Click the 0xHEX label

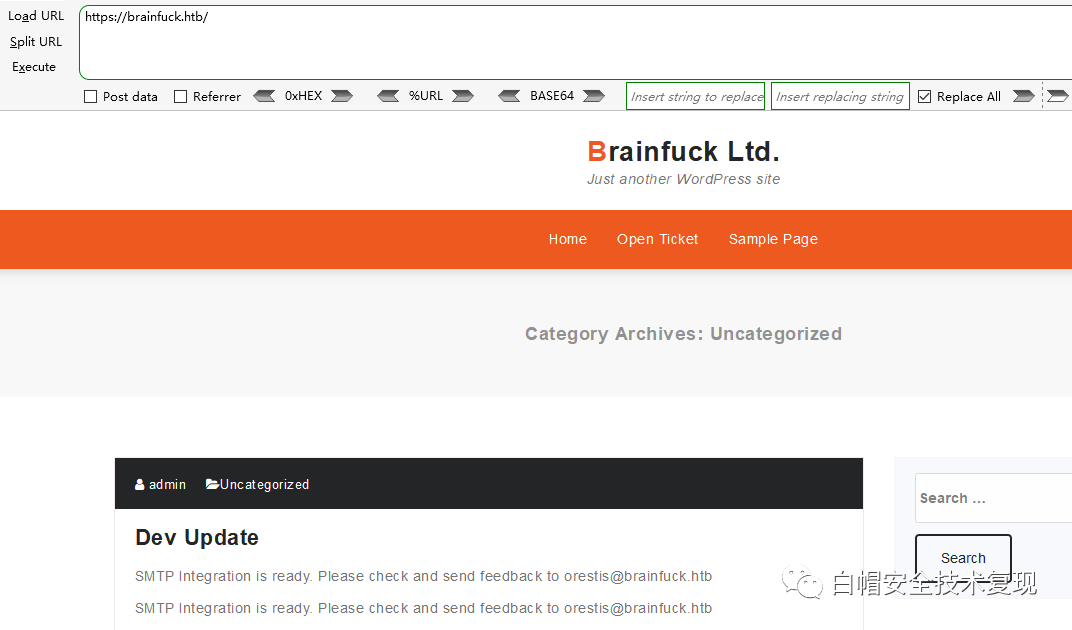[304, 96]
